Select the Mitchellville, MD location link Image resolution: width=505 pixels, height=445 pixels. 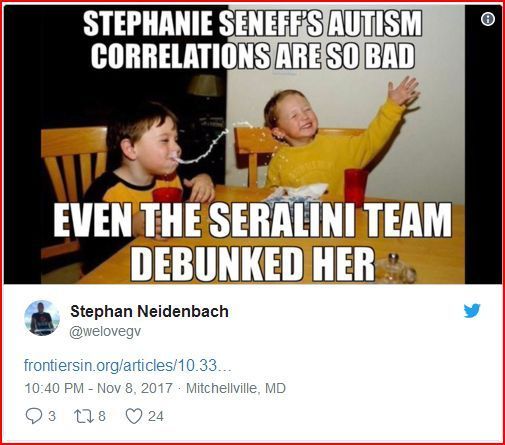click(236, 388)
